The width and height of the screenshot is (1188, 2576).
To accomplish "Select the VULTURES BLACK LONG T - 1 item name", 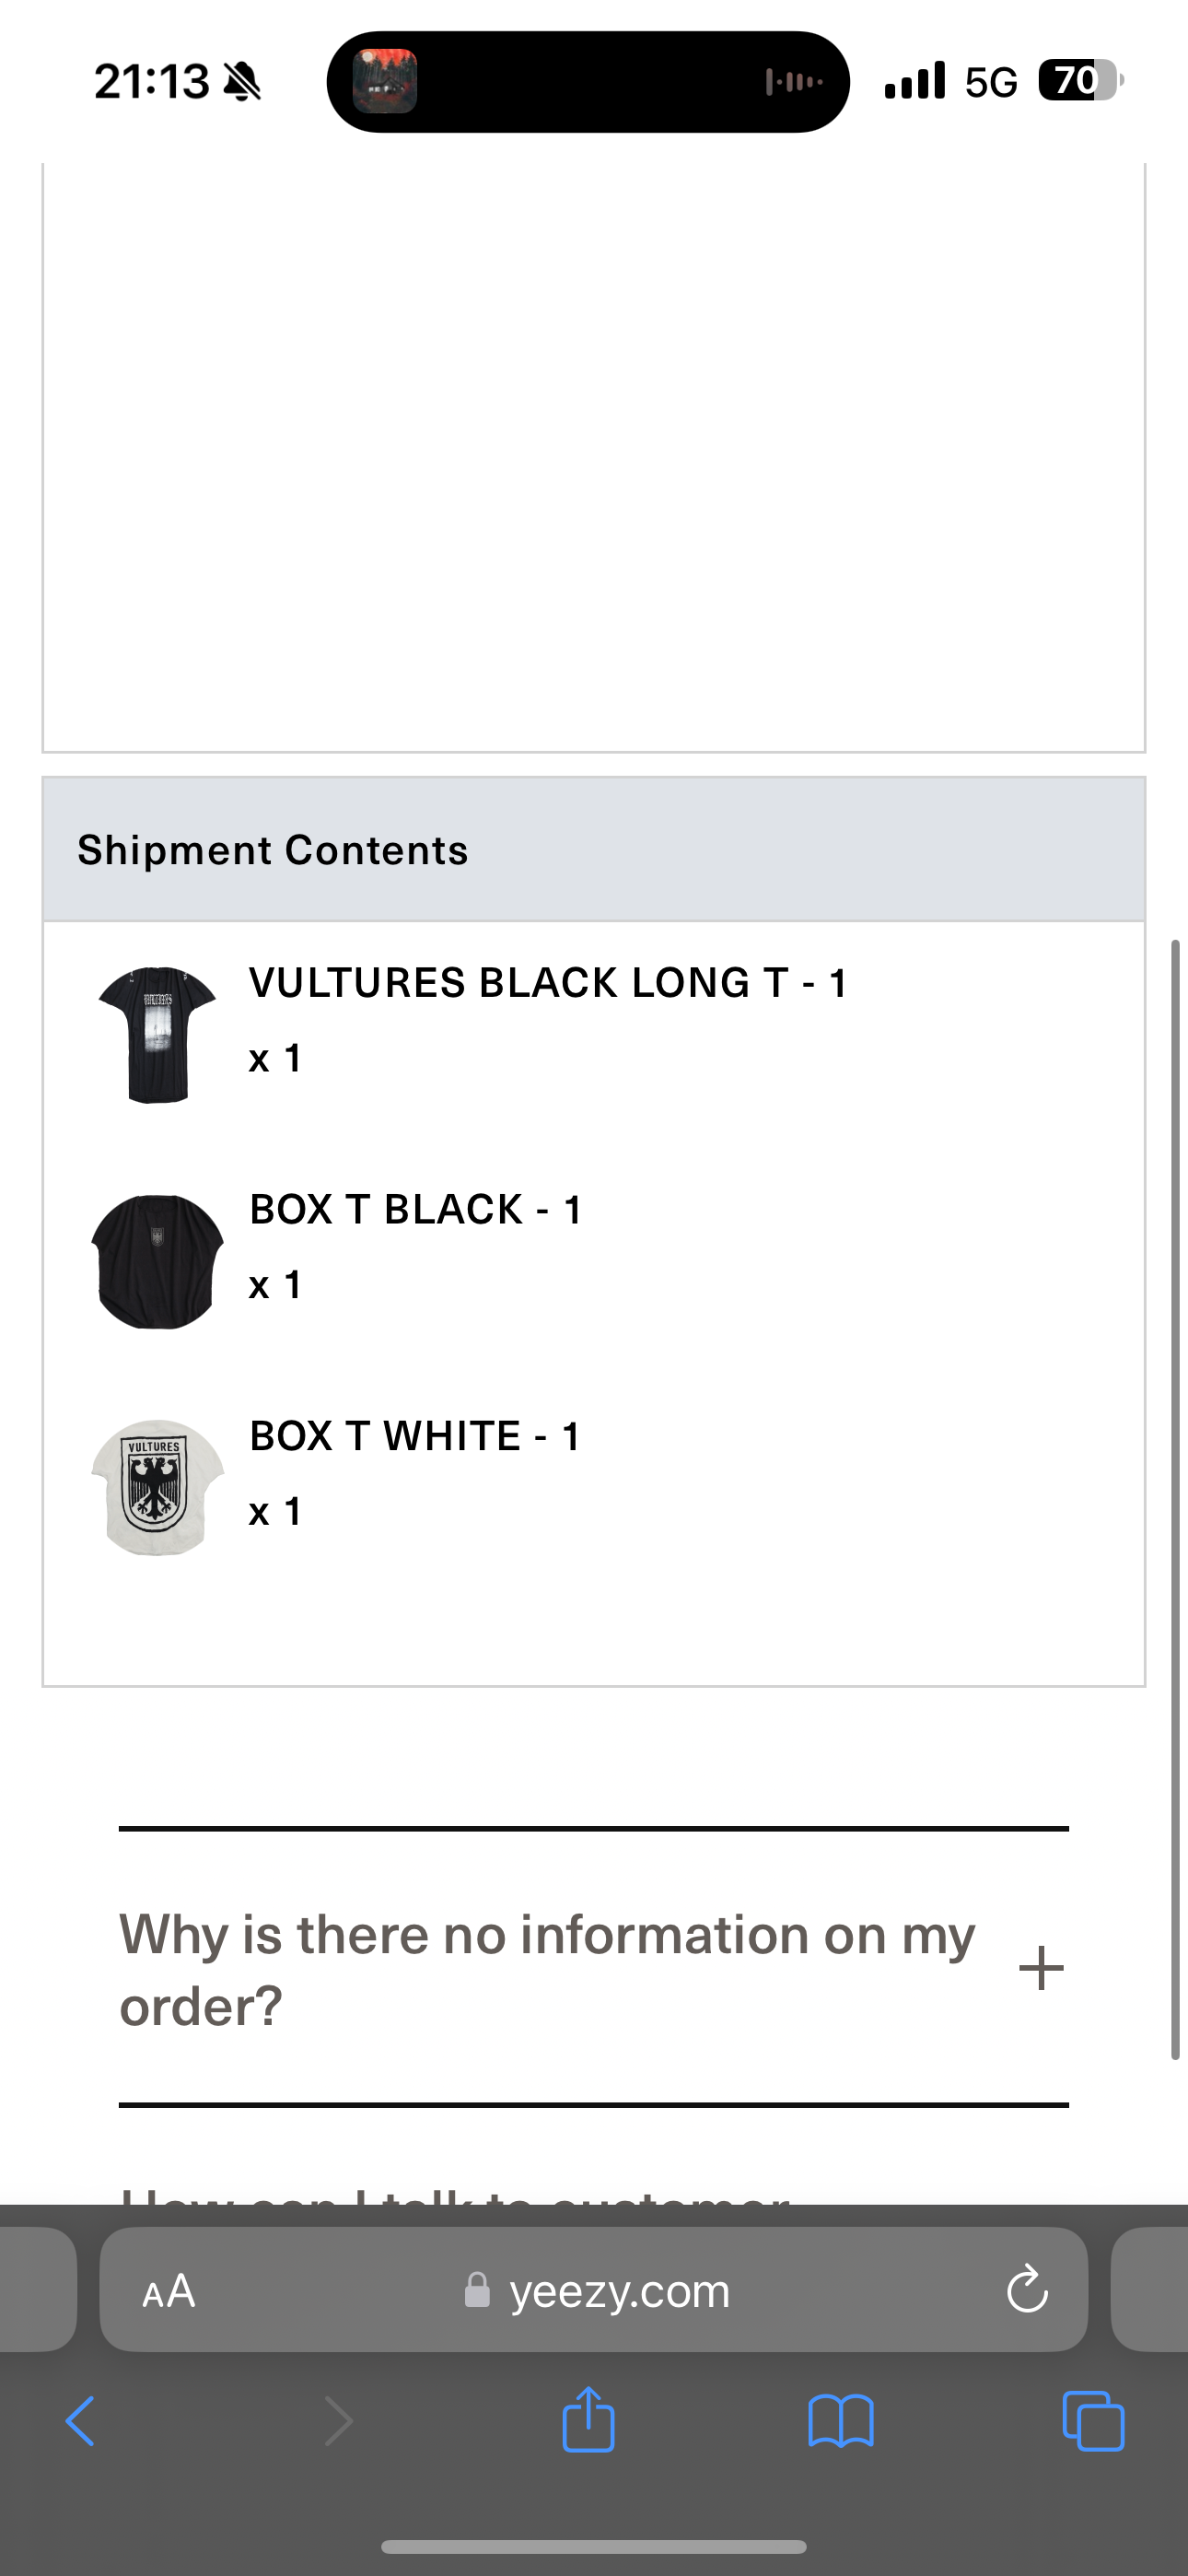I will pyautogui.click(x=548, y=983).
